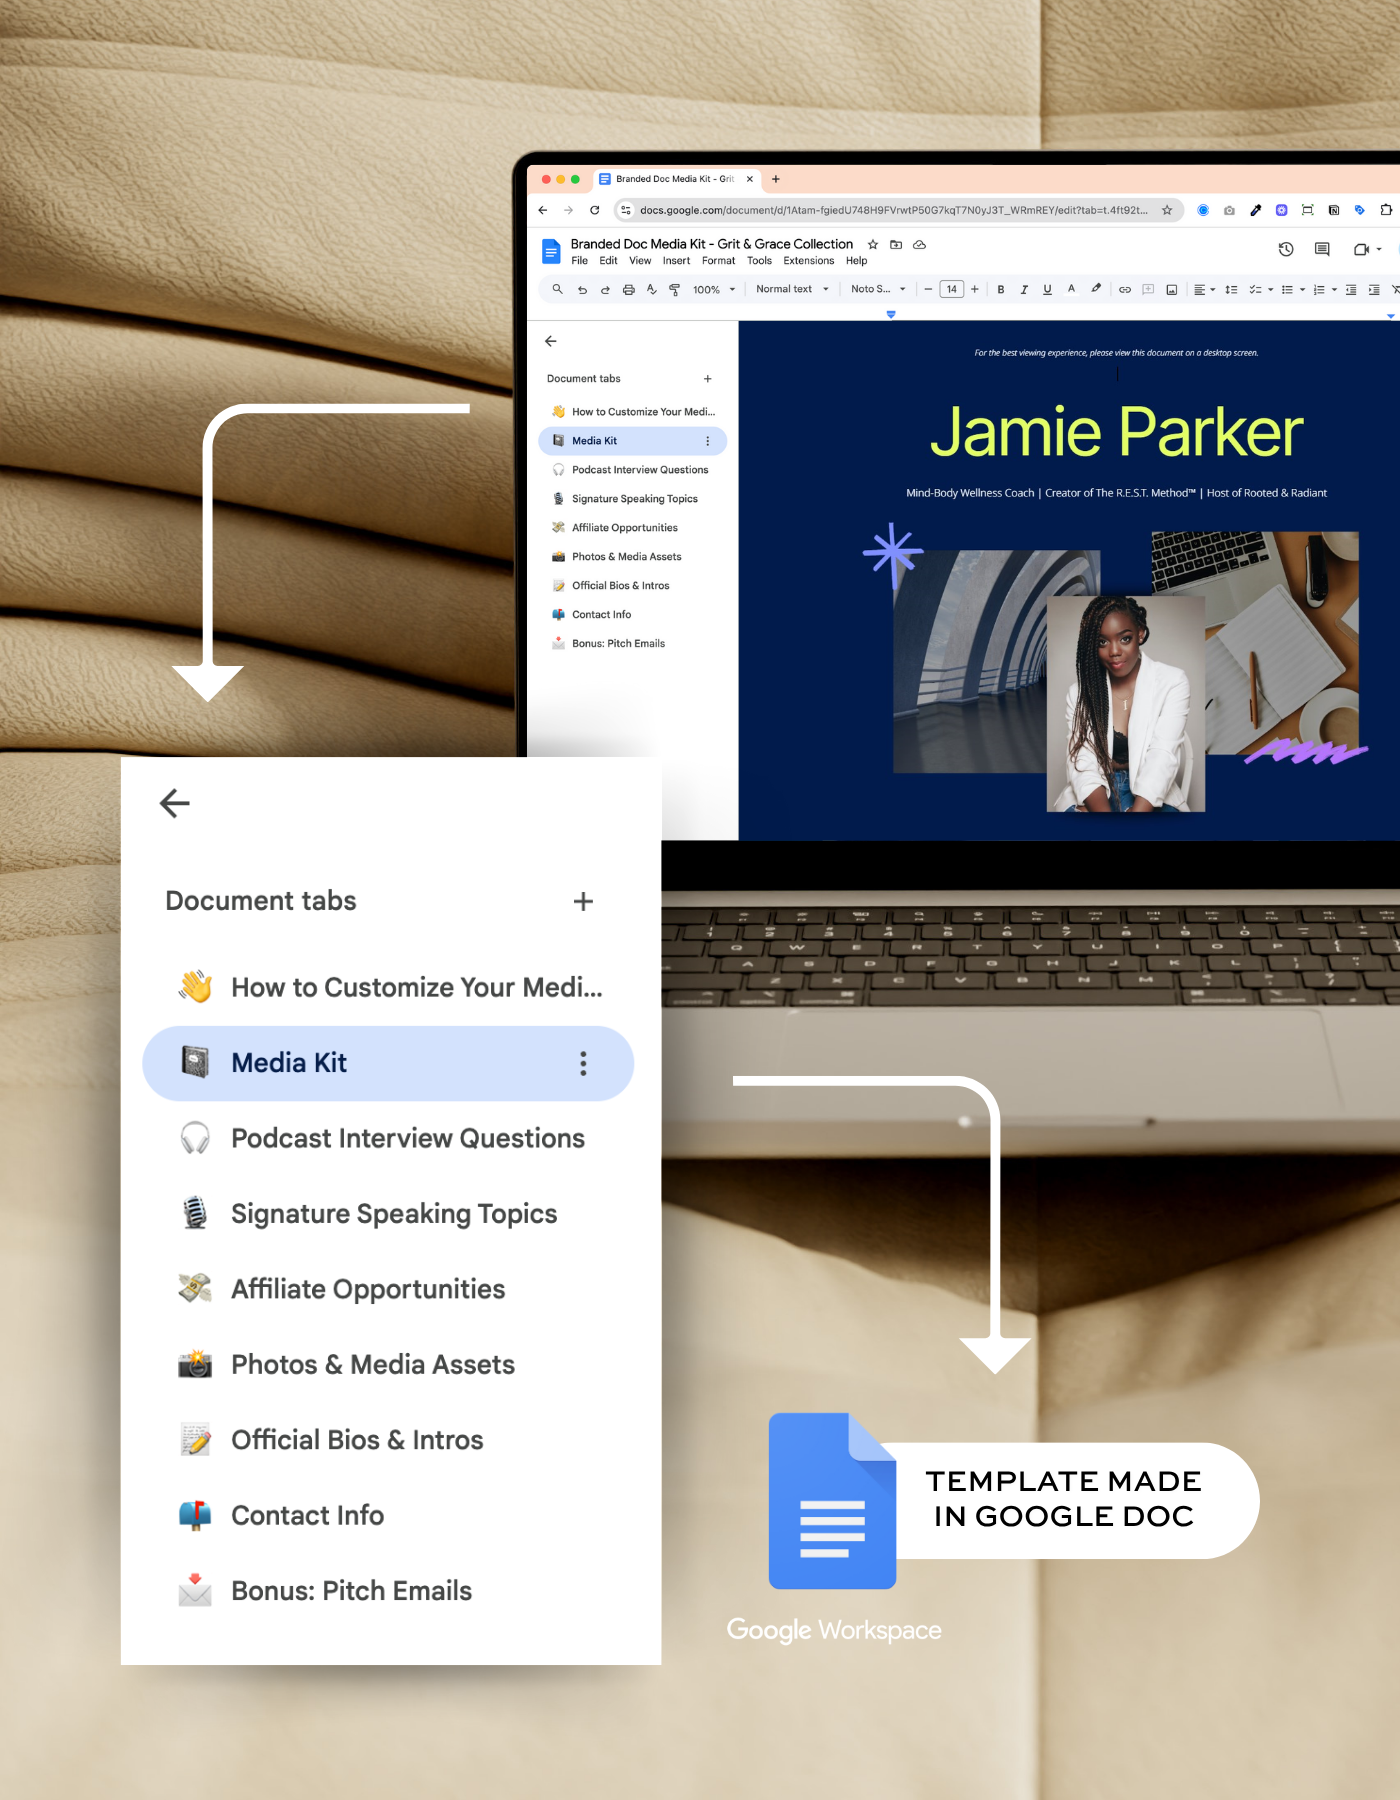
Task: Toggle bold formatting
Action: pyautogui.click(x=1001, y=290)
